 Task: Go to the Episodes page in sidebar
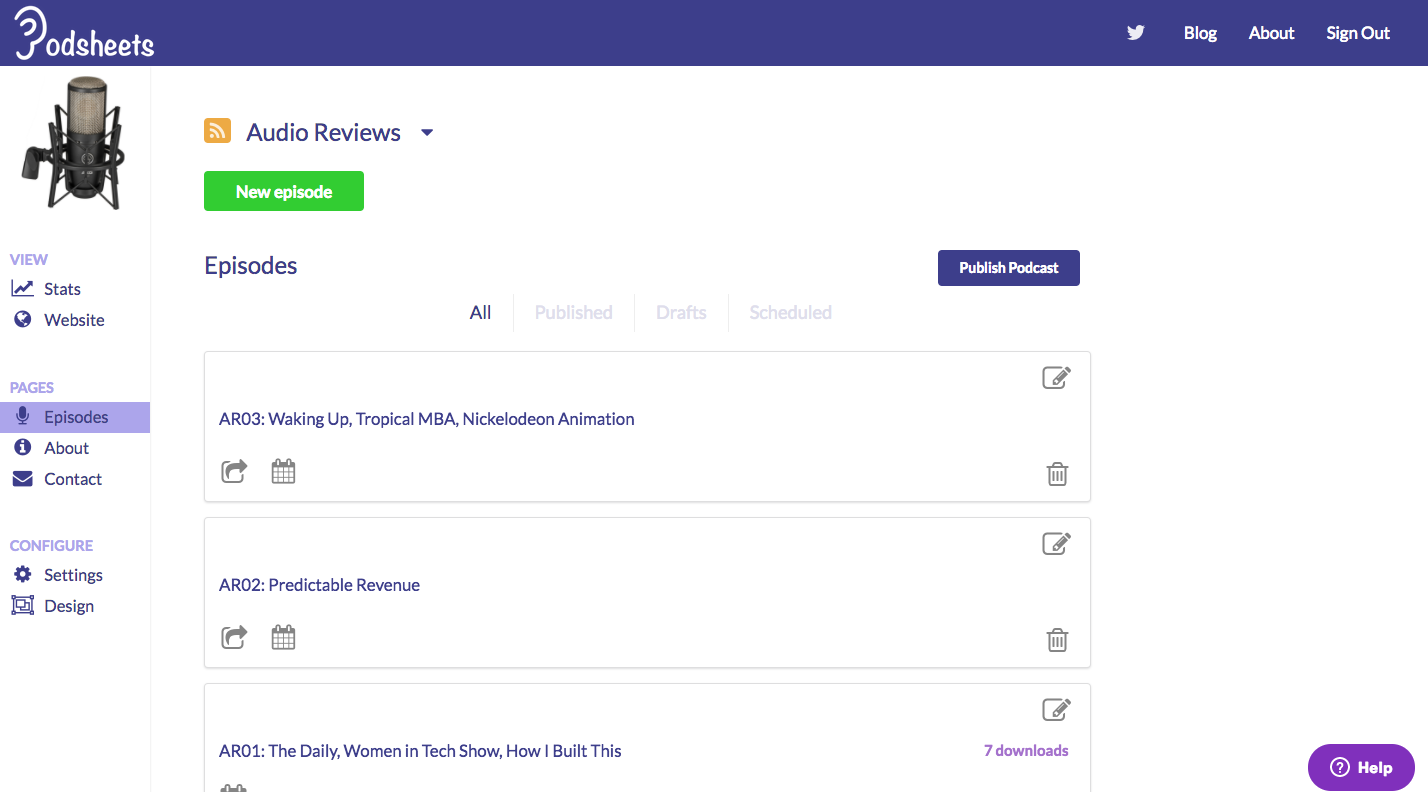click(x=75, y=417)
